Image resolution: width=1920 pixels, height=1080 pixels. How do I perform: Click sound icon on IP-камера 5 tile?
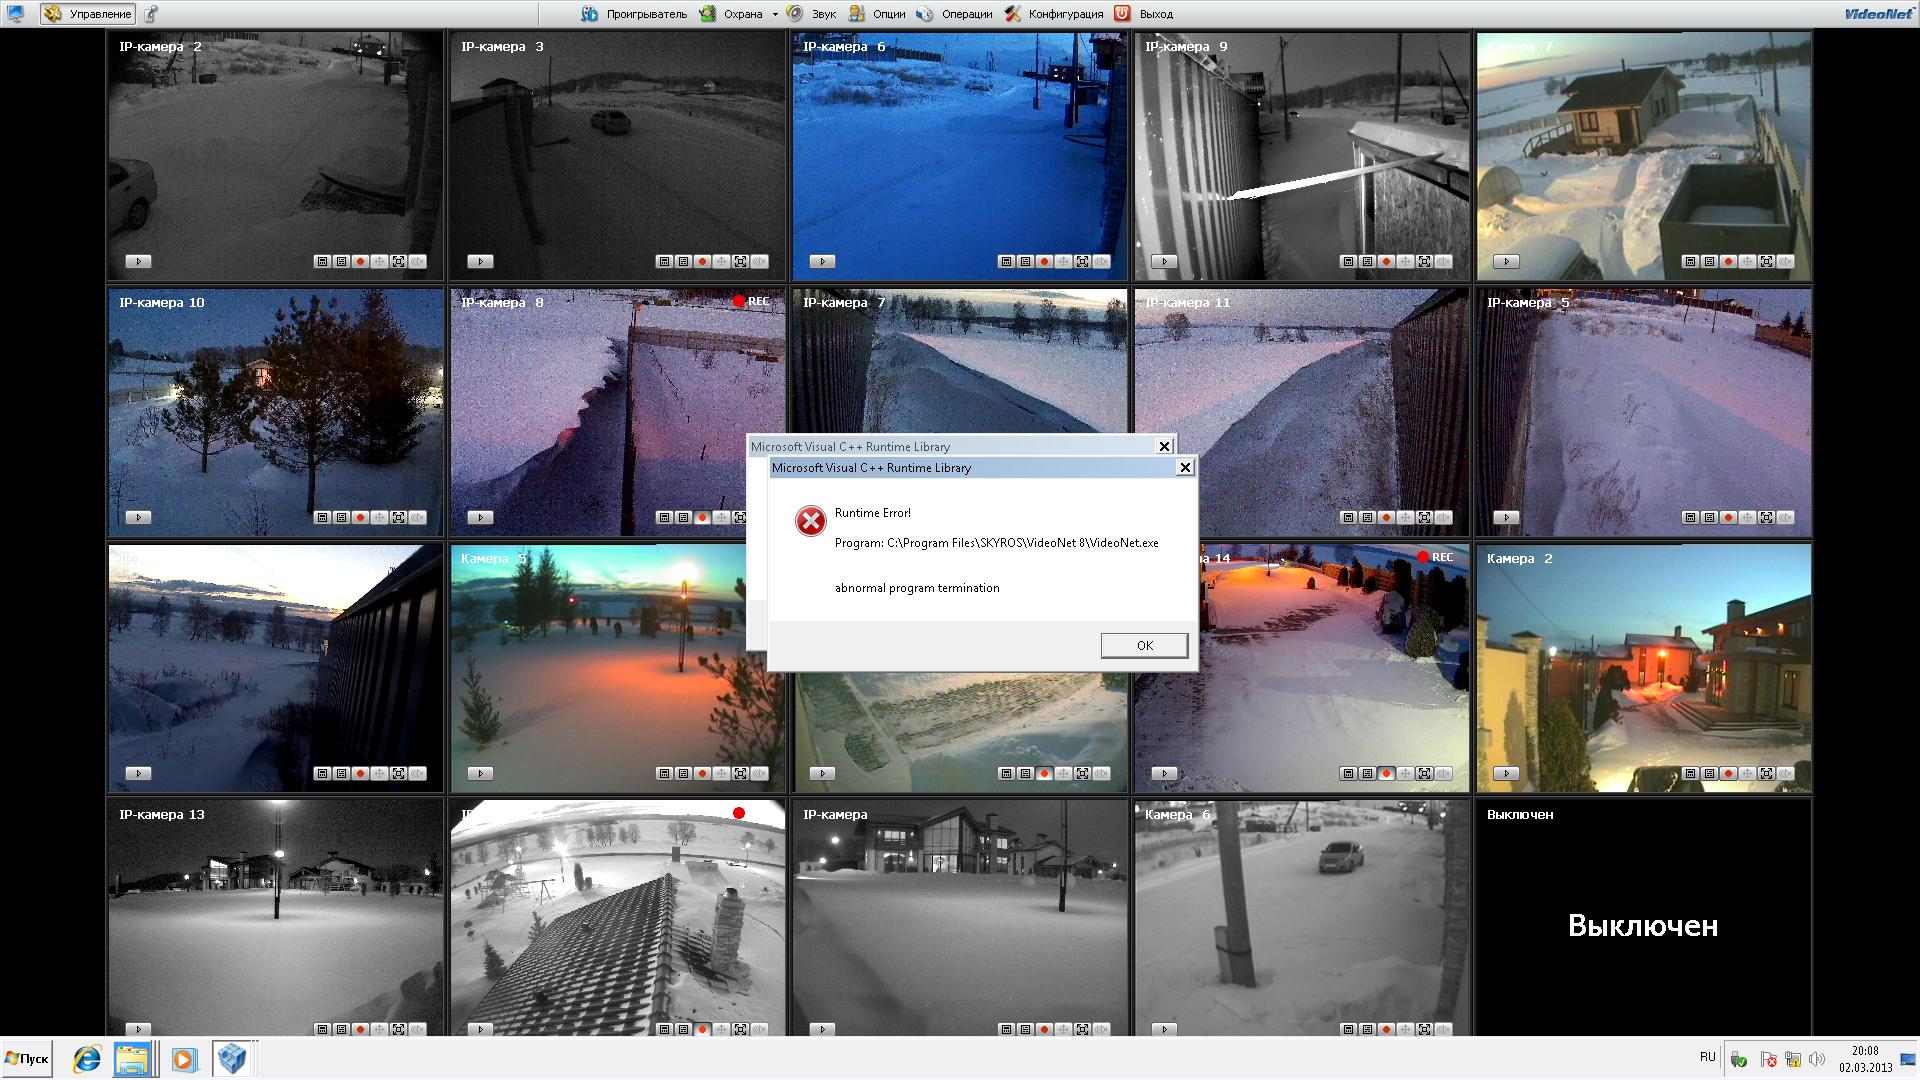tap(1785, 518)
